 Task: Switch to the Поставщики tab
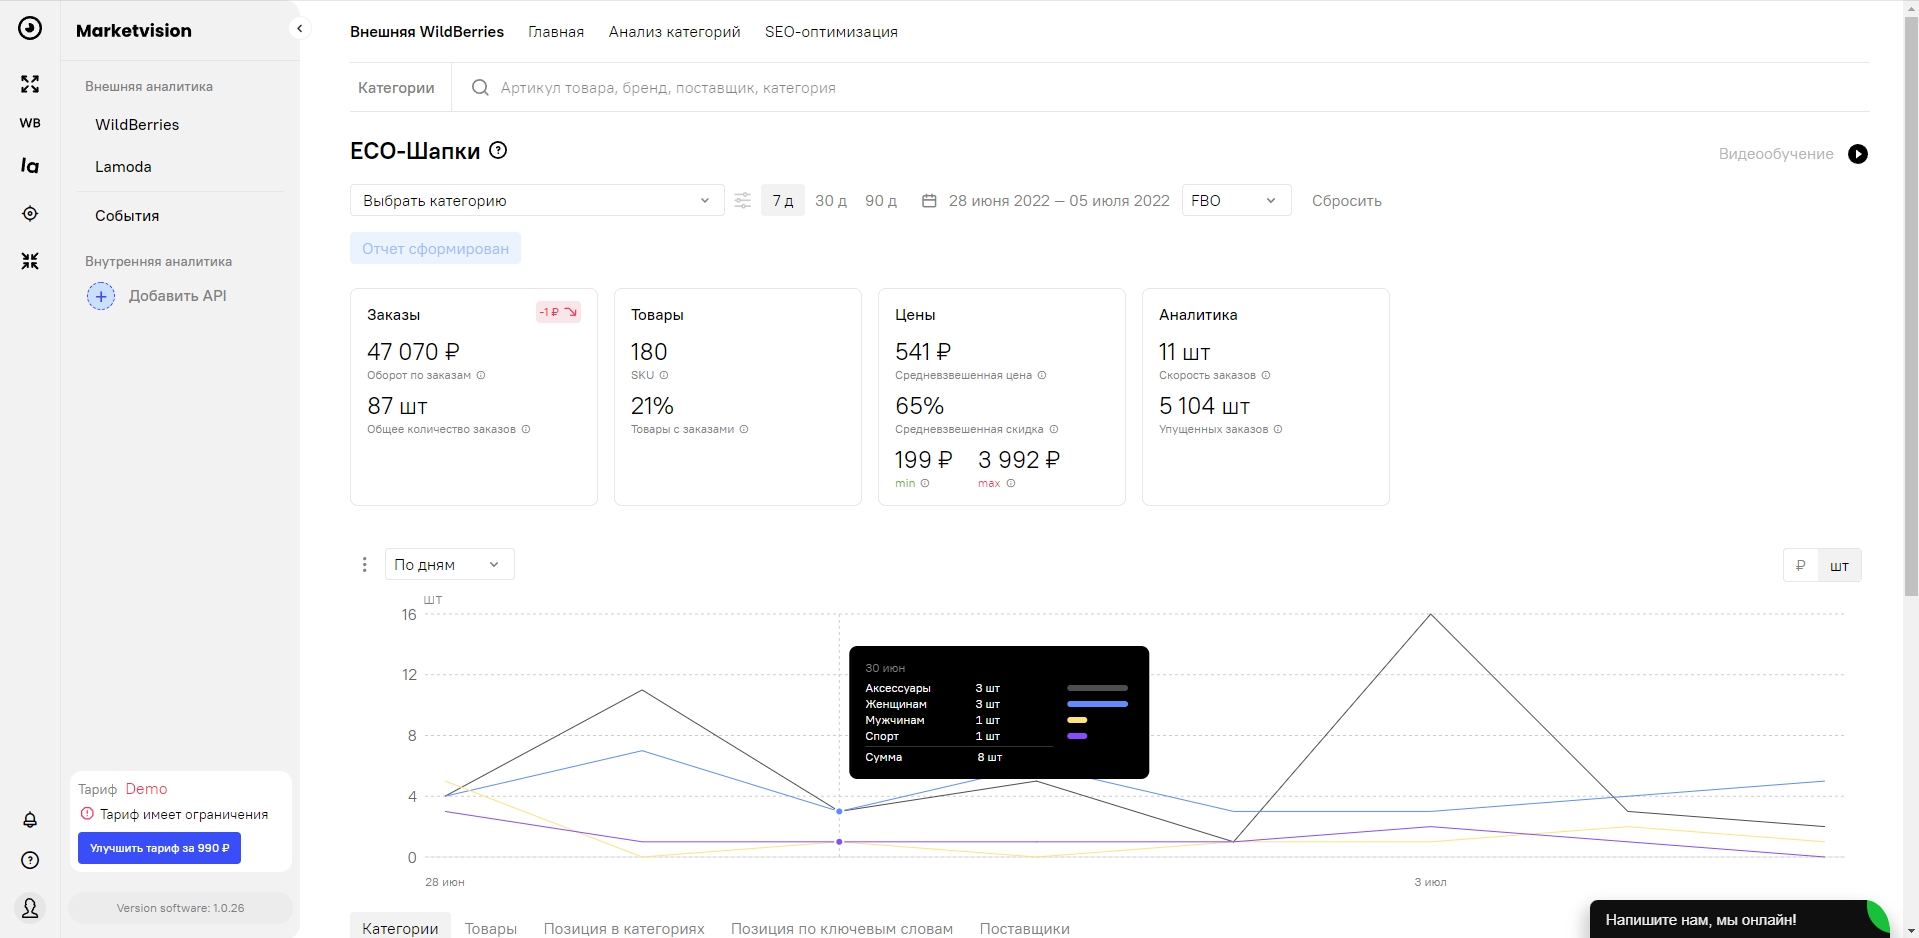(x=1025, y=928)
